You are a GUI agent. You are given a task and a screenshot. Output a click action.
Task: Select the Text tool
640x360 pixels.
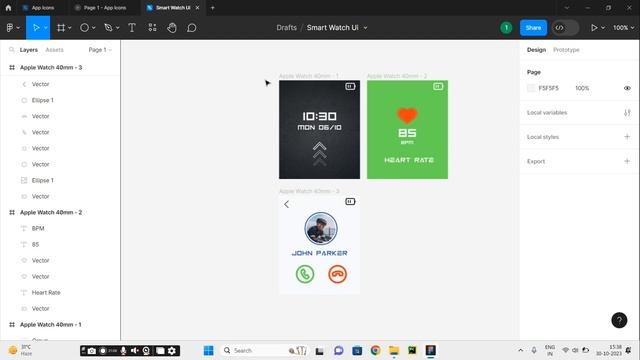pyautogui.click(x=132, y=28)
